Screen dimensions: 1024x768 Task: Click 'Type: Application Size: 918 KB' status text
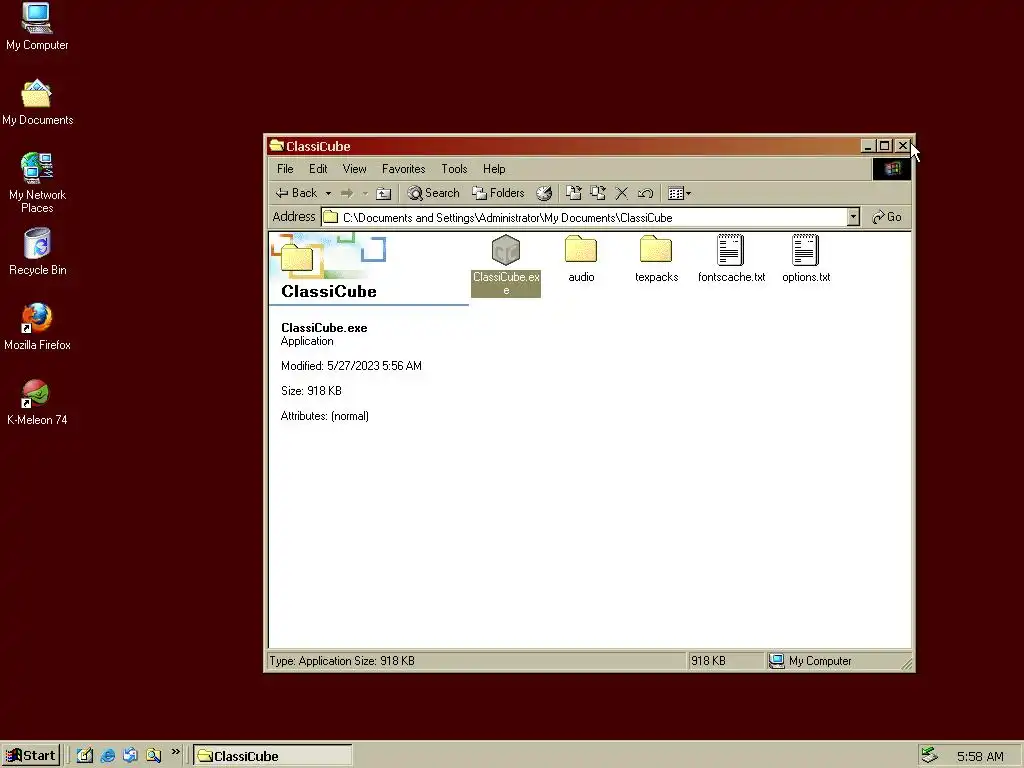coord(342,661)
